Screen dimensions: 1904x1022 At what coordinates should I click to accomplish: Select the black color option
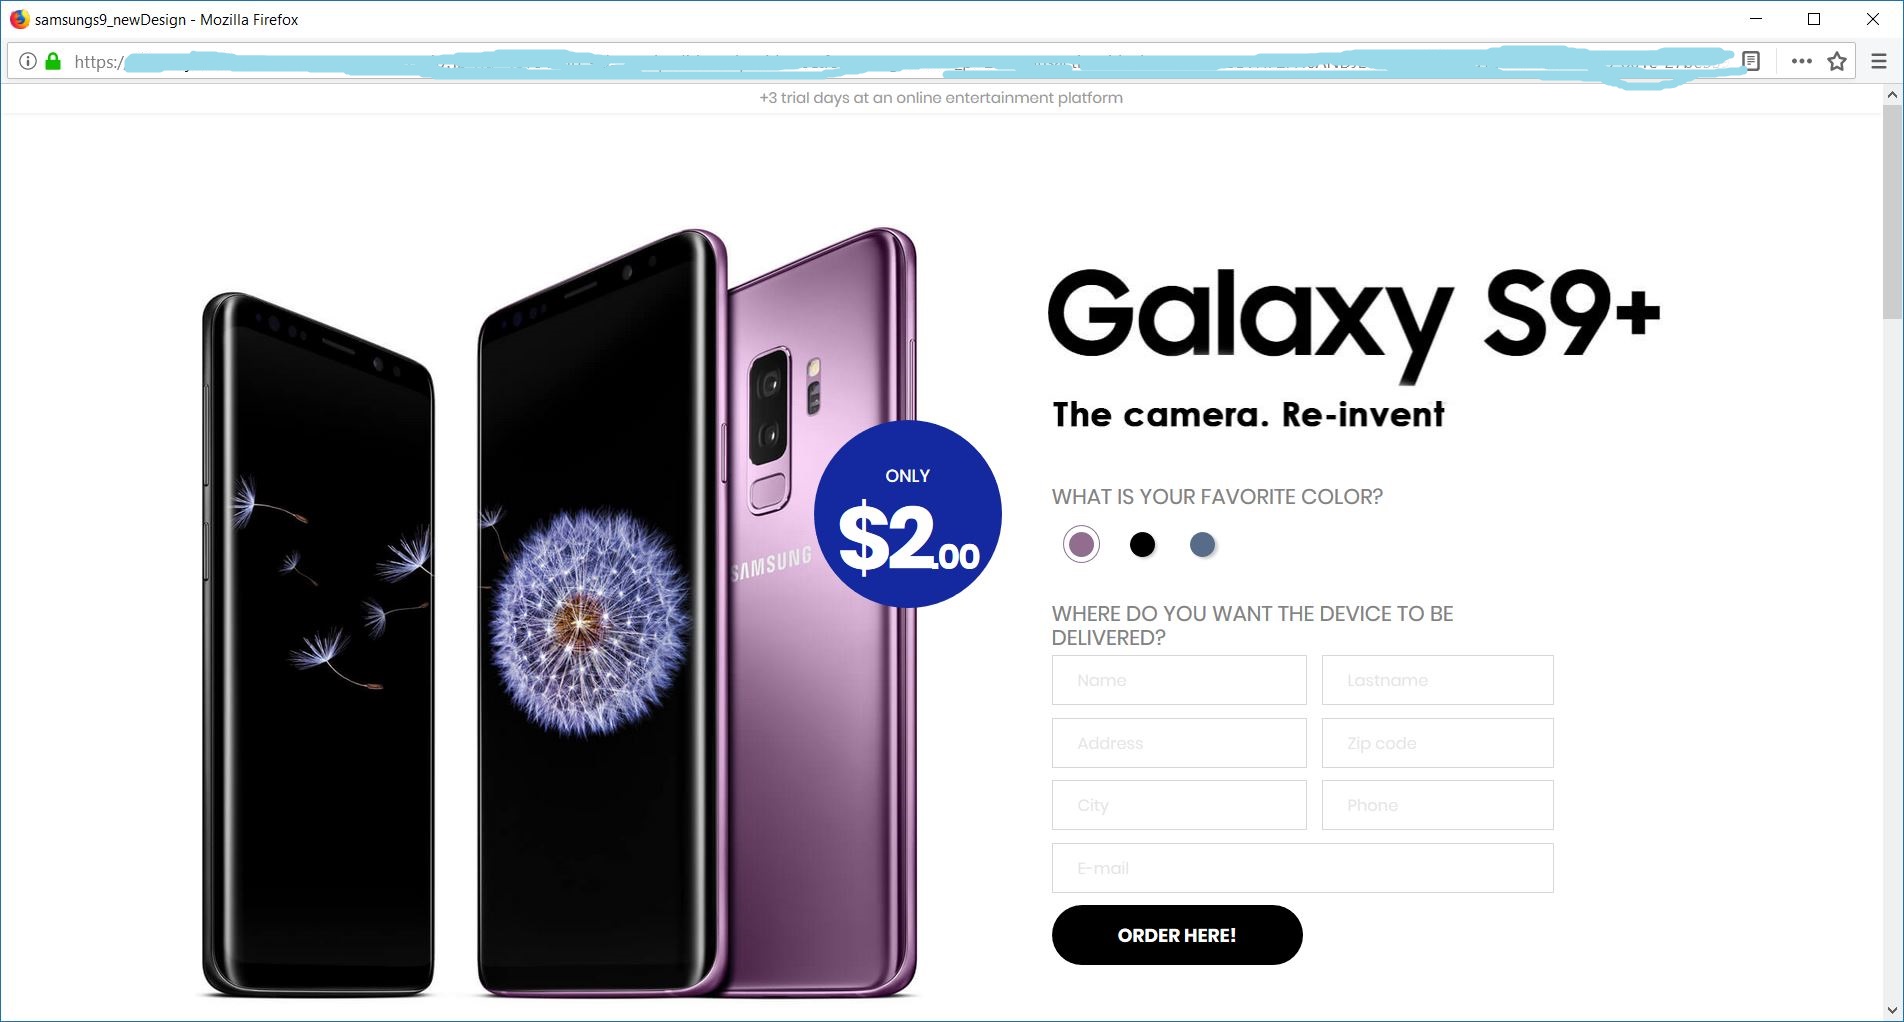[1142, 544]
